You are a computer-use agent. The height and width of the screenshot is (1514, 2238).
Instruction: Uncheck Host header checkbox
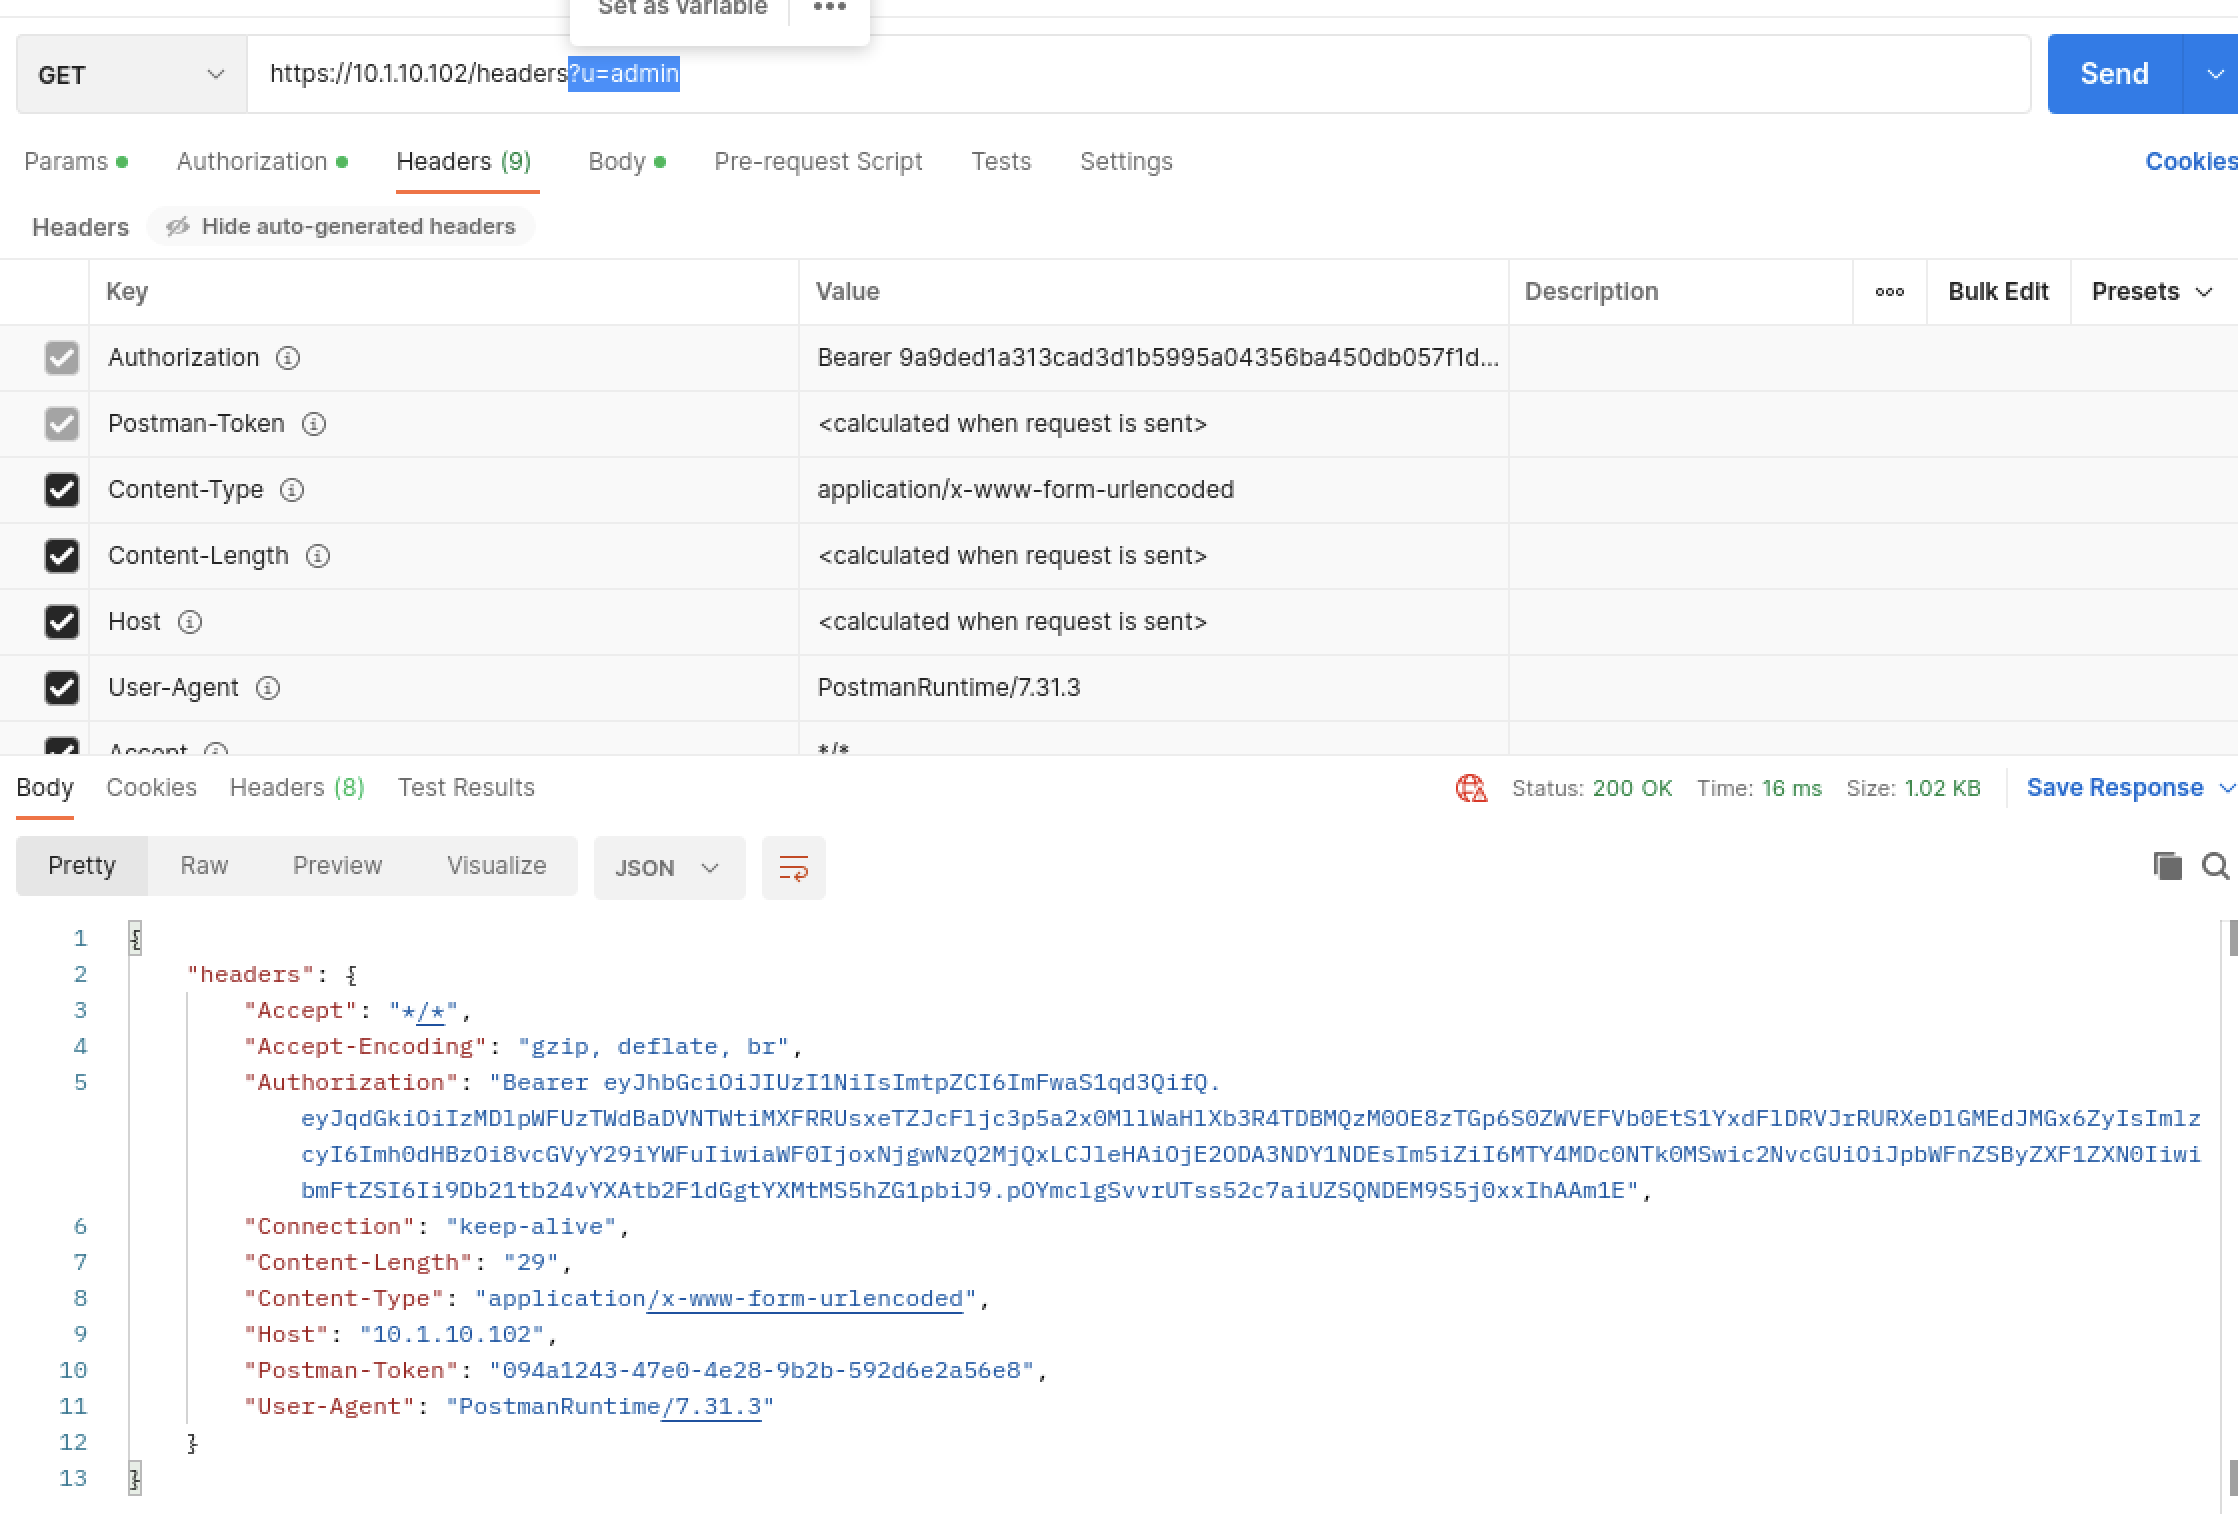tap(62, 622)
